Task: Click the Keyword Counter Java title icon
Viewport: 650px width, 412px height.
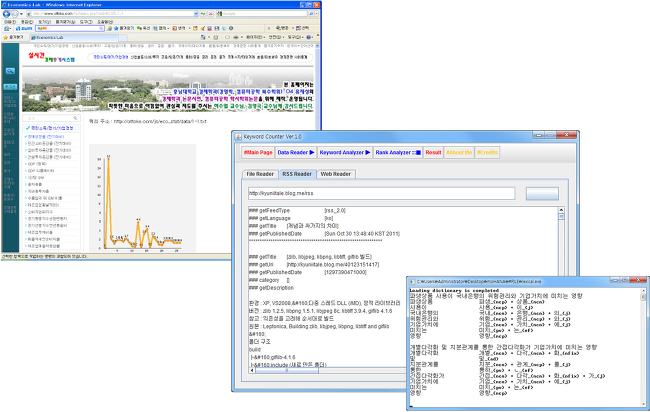Action: click(238, 136)
